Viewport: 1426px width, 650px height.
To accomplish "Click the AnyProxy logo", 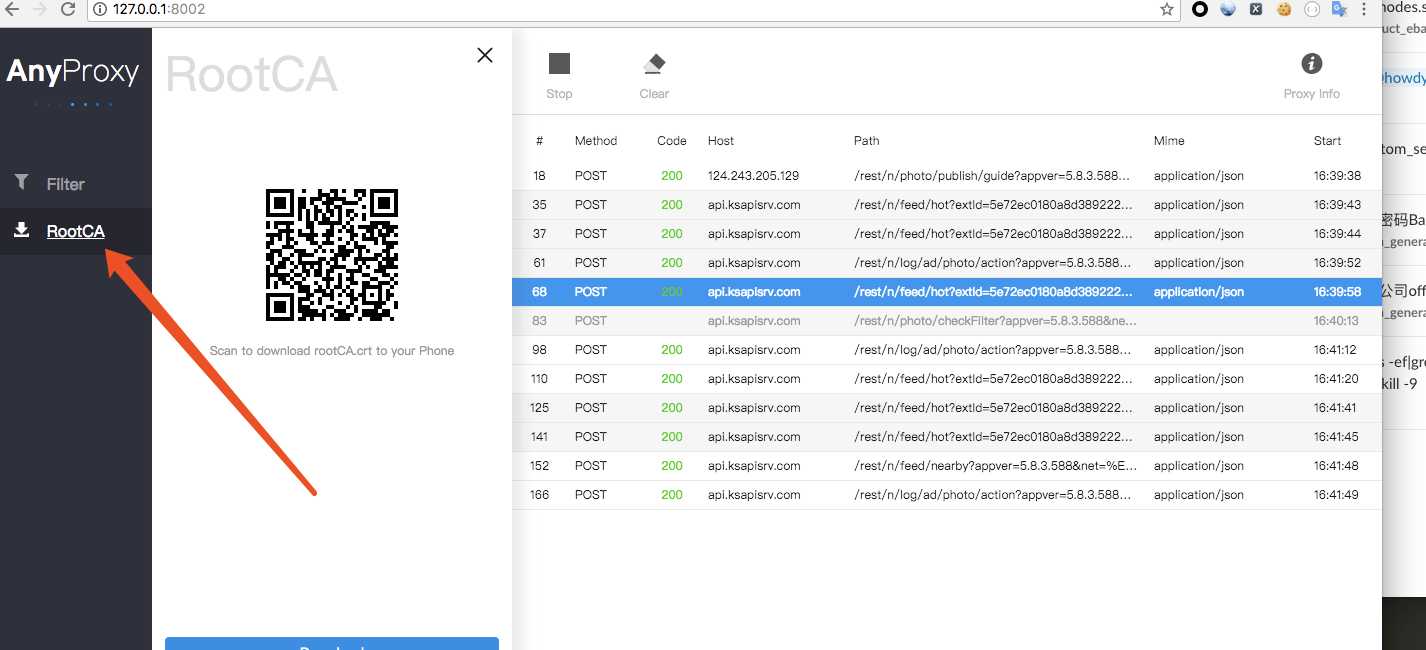I will (72, 72).
